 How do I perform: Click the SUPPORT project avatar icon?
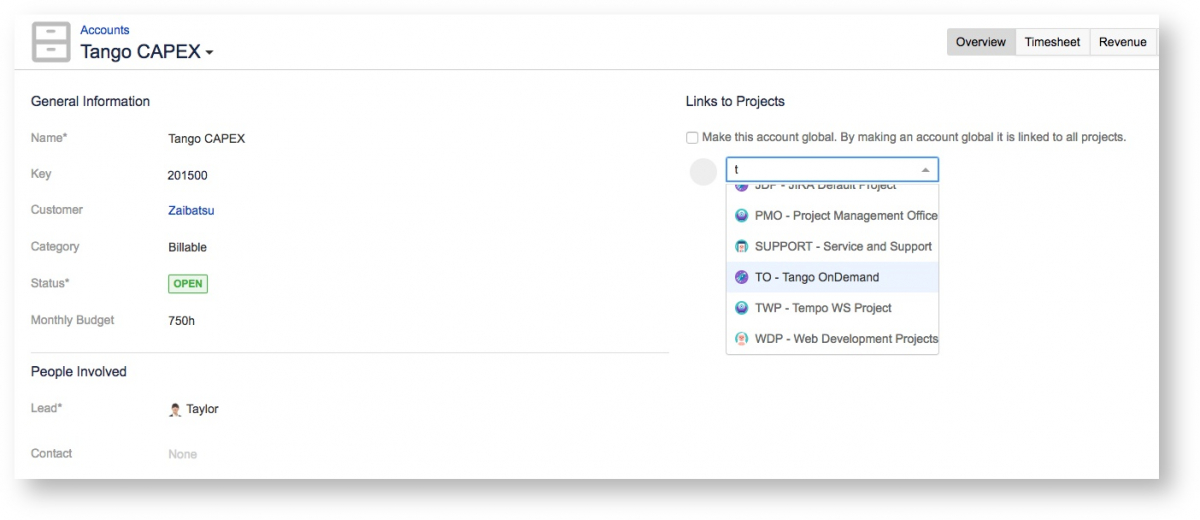741,246
